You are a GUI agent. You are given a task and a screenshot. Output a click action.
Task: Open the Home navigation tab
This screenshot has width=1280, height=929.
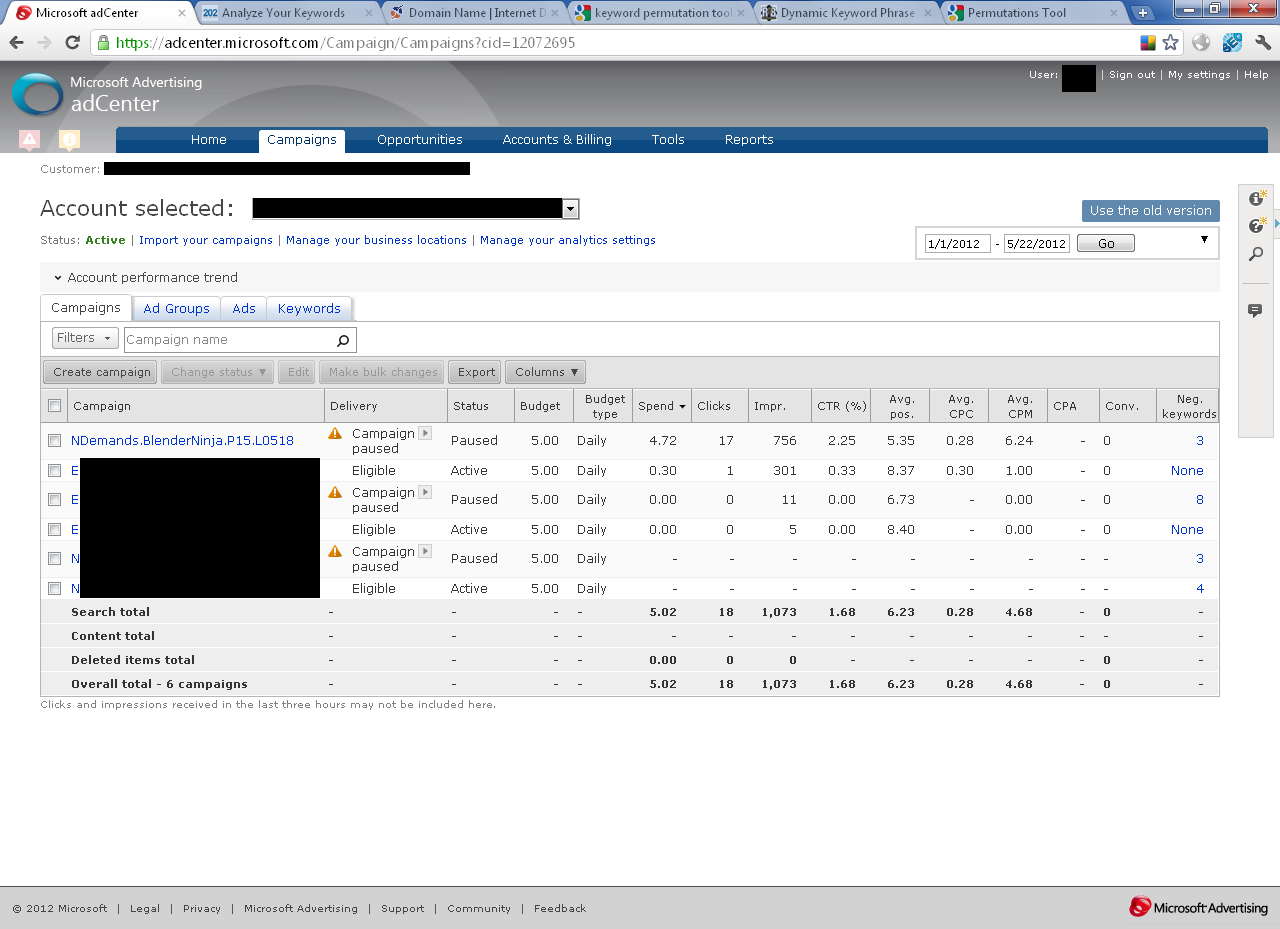(209, 140)
